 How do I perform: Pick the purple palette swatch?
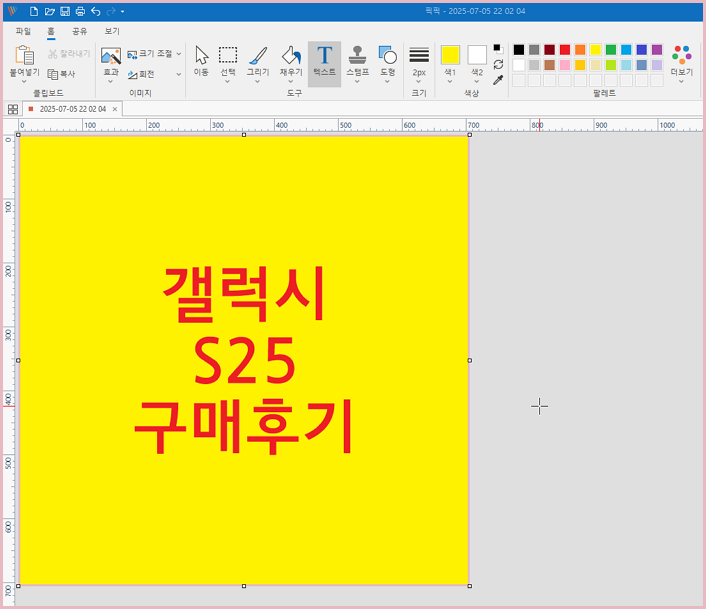657,50
